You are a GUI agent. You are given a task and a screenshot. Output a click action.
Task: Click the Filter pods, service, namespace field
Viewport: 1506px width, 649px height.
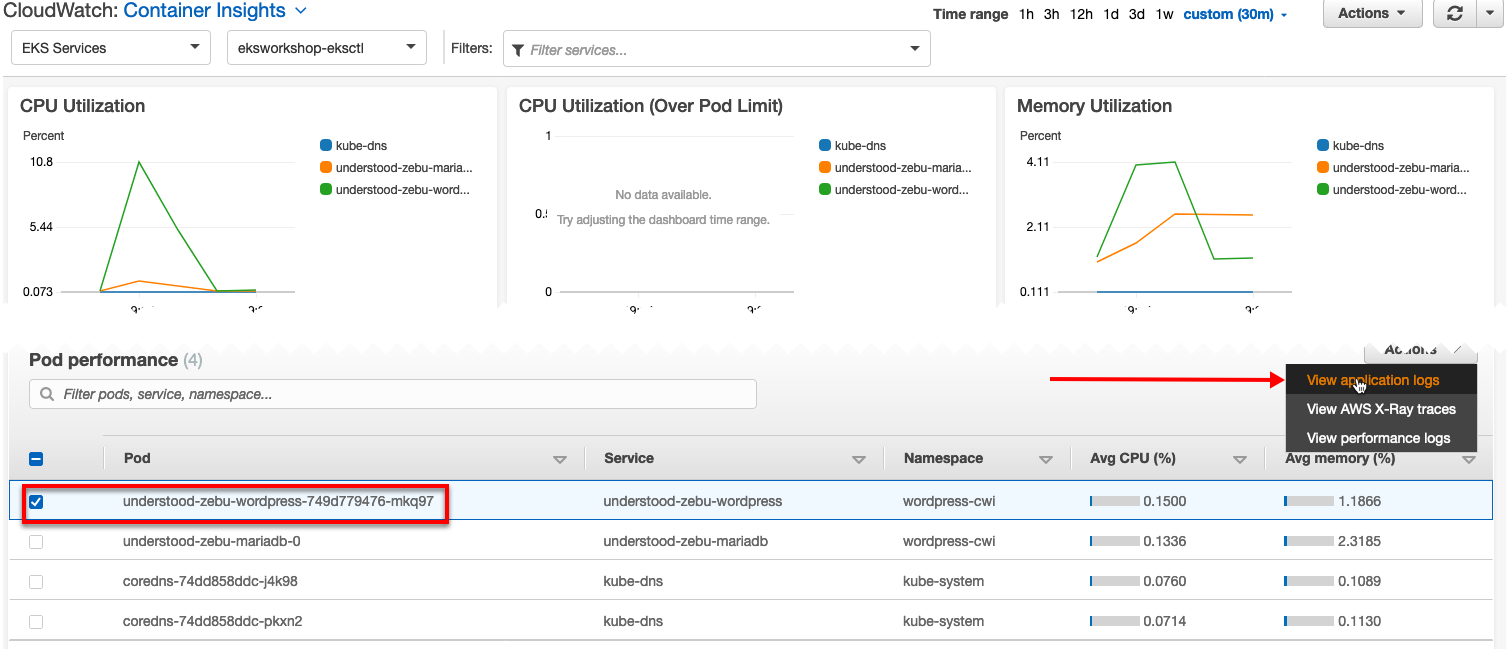400,394
